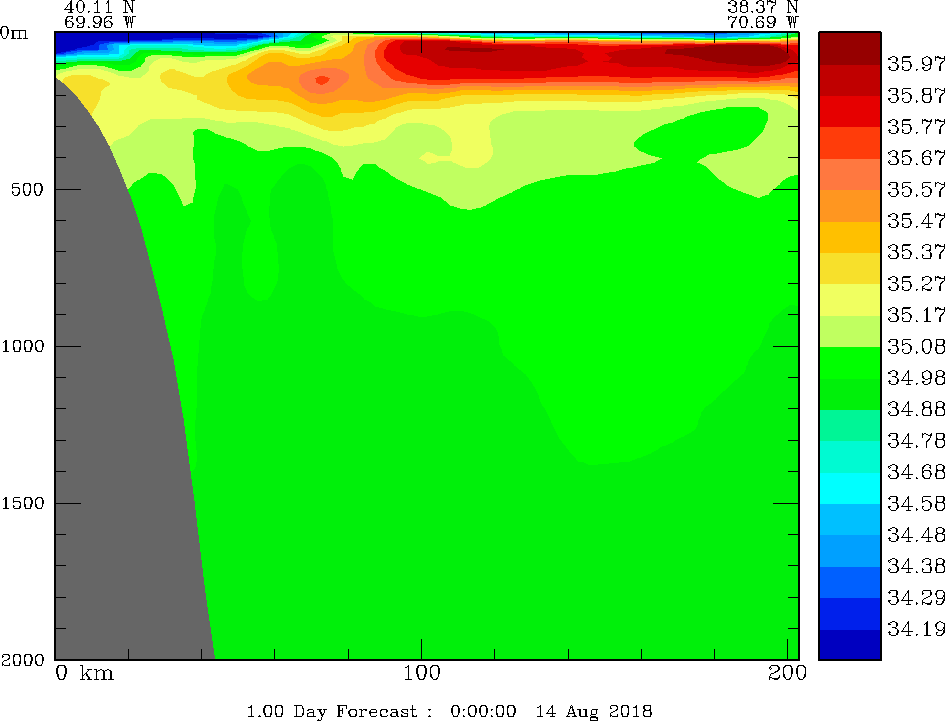Viewport: 945px width, 721px height.
Task: Click the 34.68 colorbar label
Action: pyautogui.click(x=915, y=471)
